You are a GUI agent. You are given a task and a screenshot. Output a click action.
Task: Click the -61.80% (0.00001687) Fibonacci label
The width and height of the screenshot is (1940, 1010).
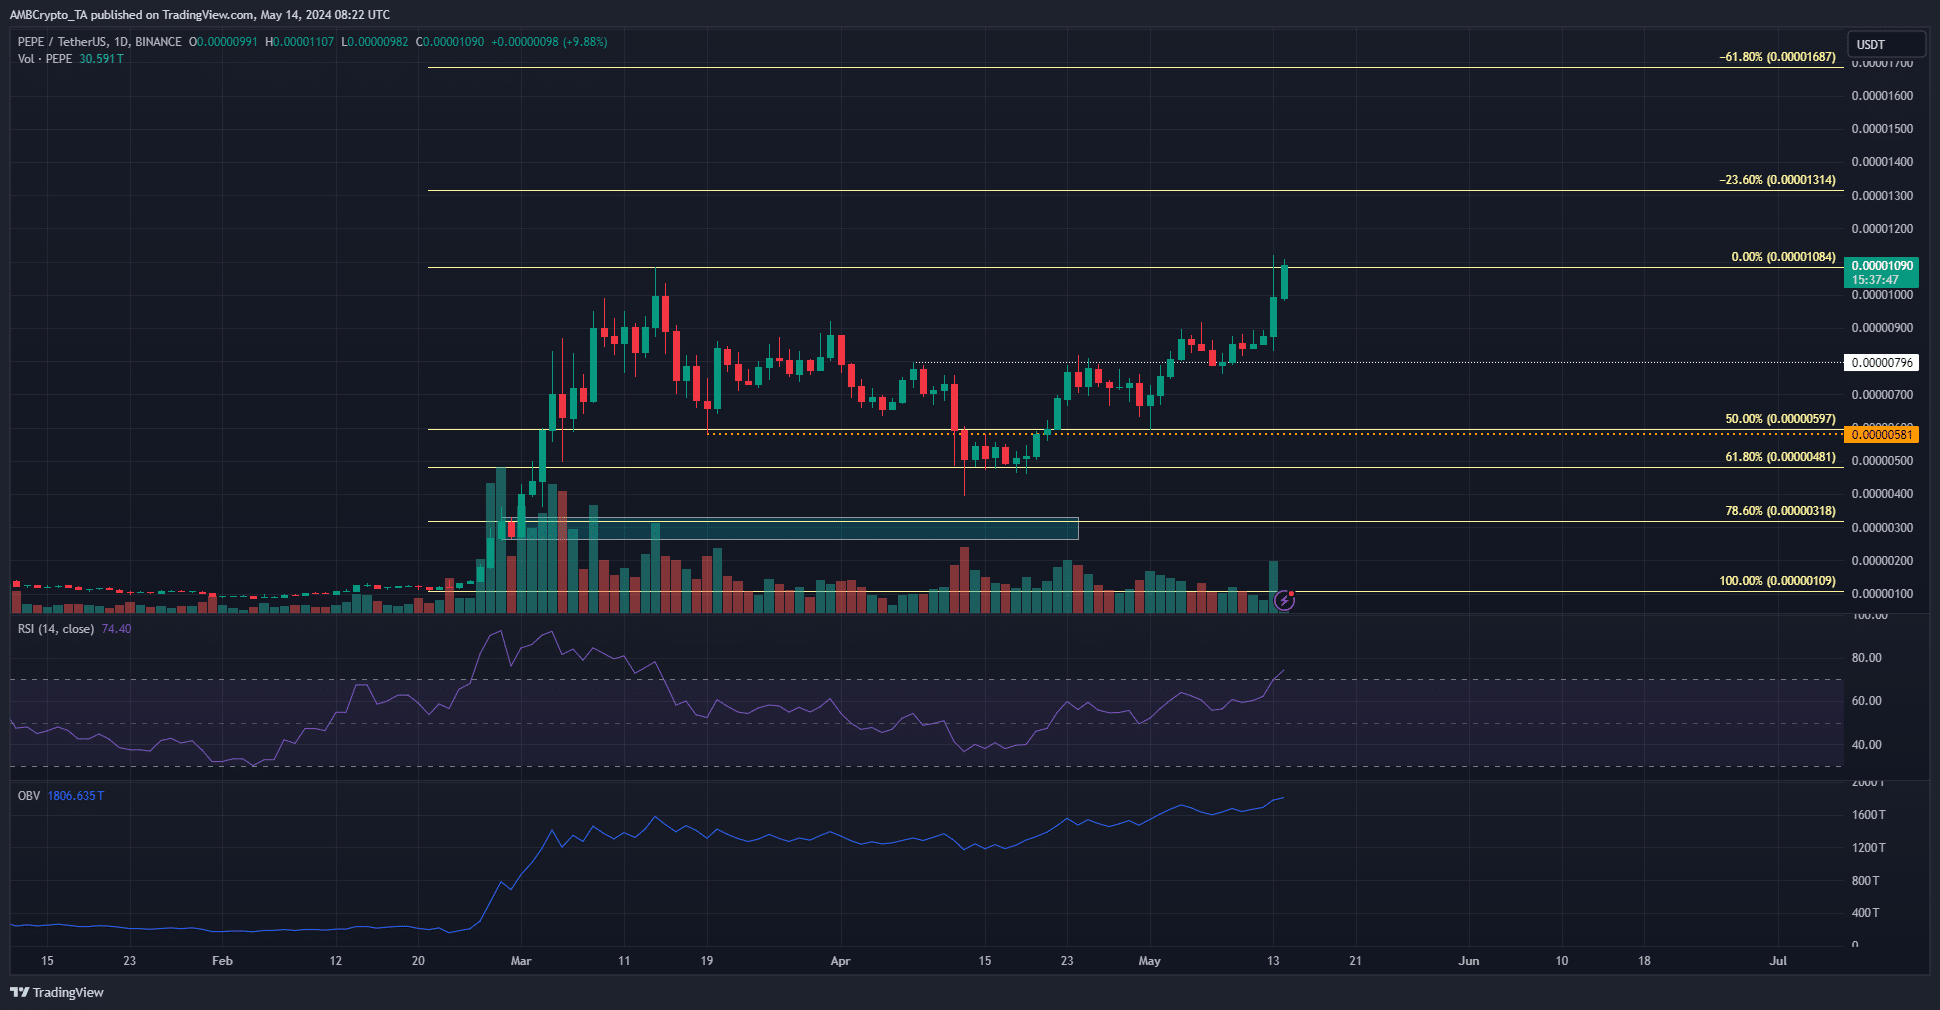point(1778,57)
